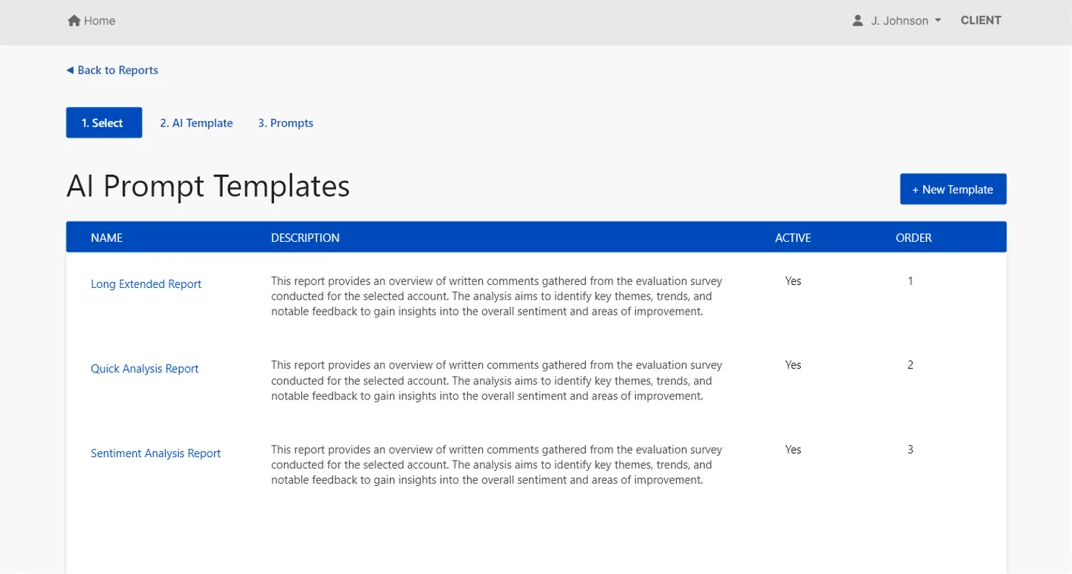The image size is (1072, 574).
Task: Click the user profile silhouette icon
Action: (858, 21)
